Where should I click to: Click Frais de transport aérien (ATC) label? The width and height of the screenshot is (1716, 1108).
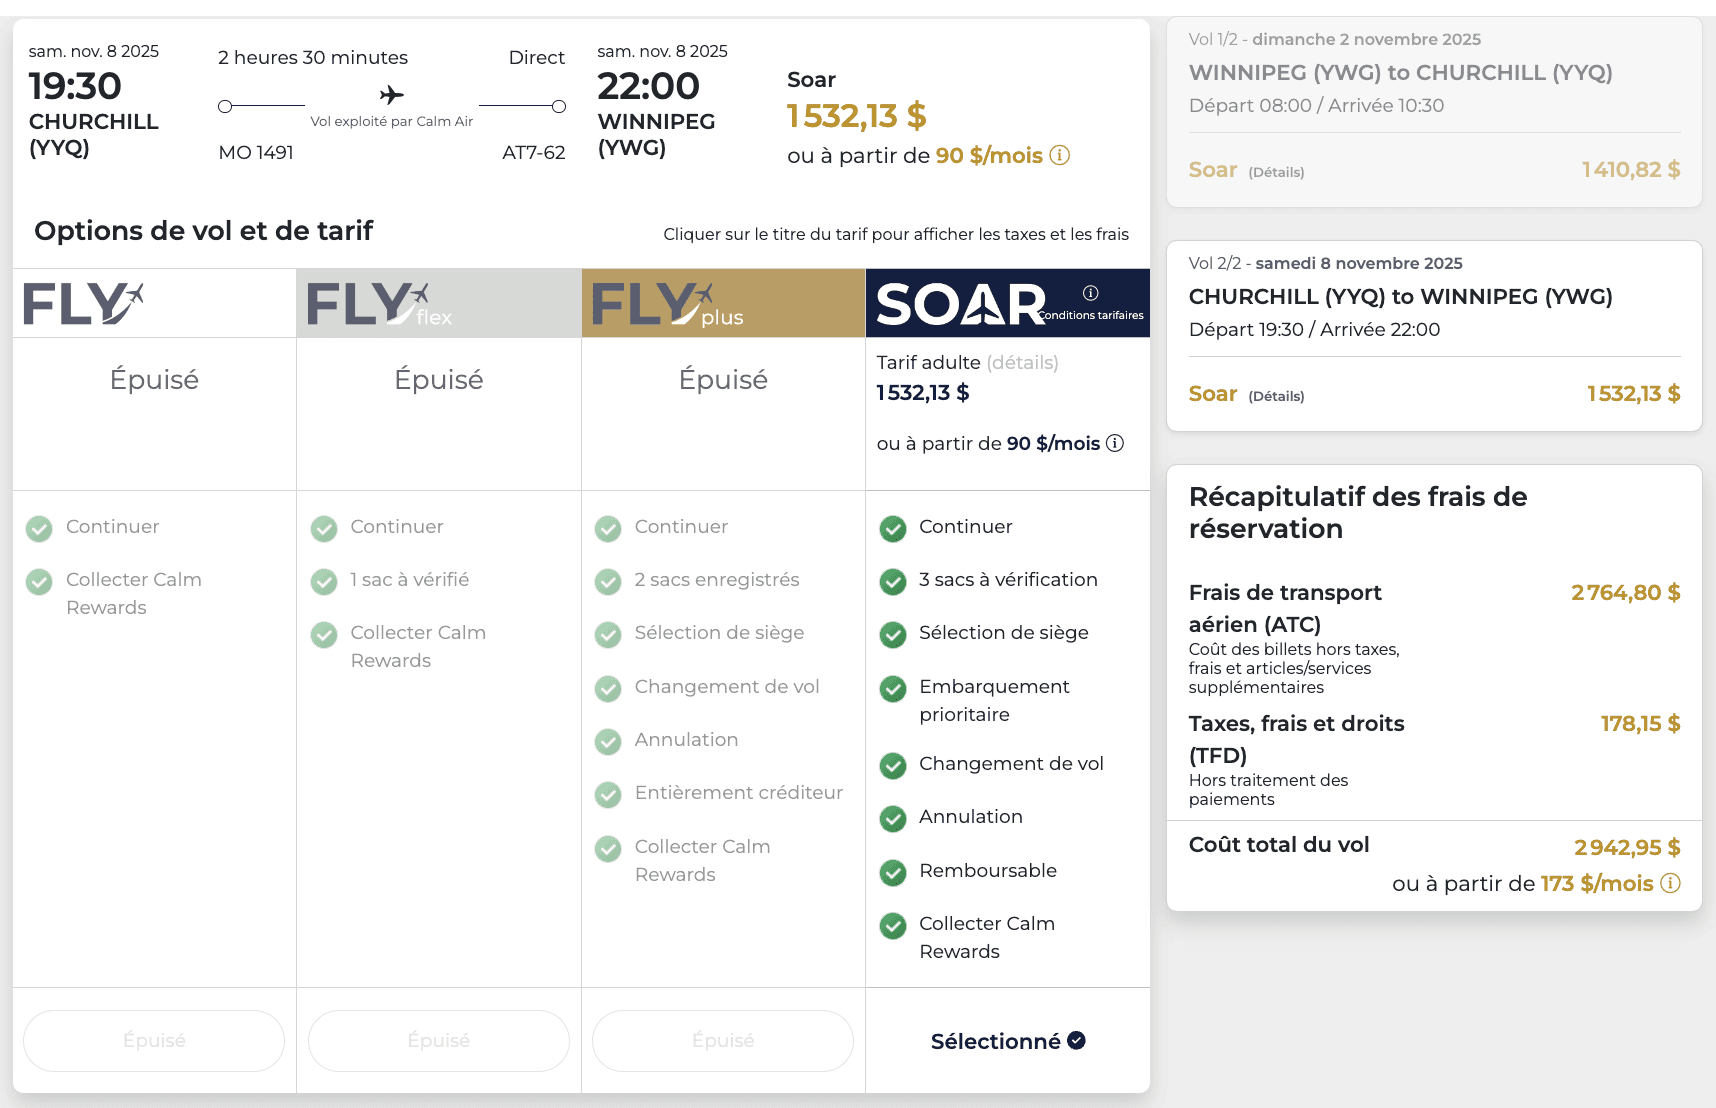(1285, 608)
